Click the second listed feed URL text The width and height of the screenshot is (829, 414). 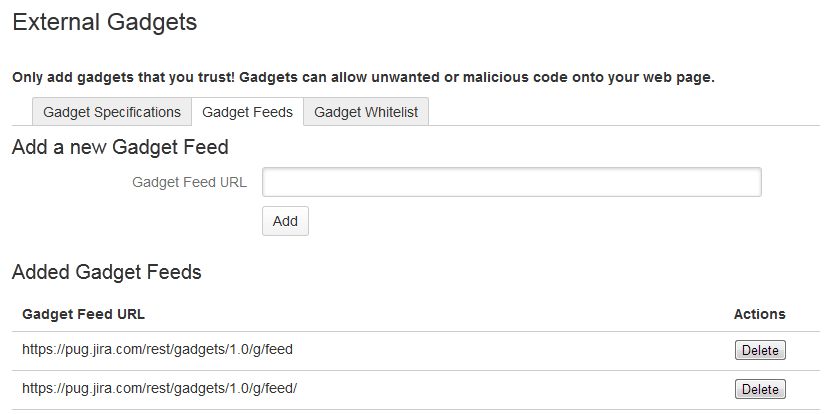(x=160, y=388)
